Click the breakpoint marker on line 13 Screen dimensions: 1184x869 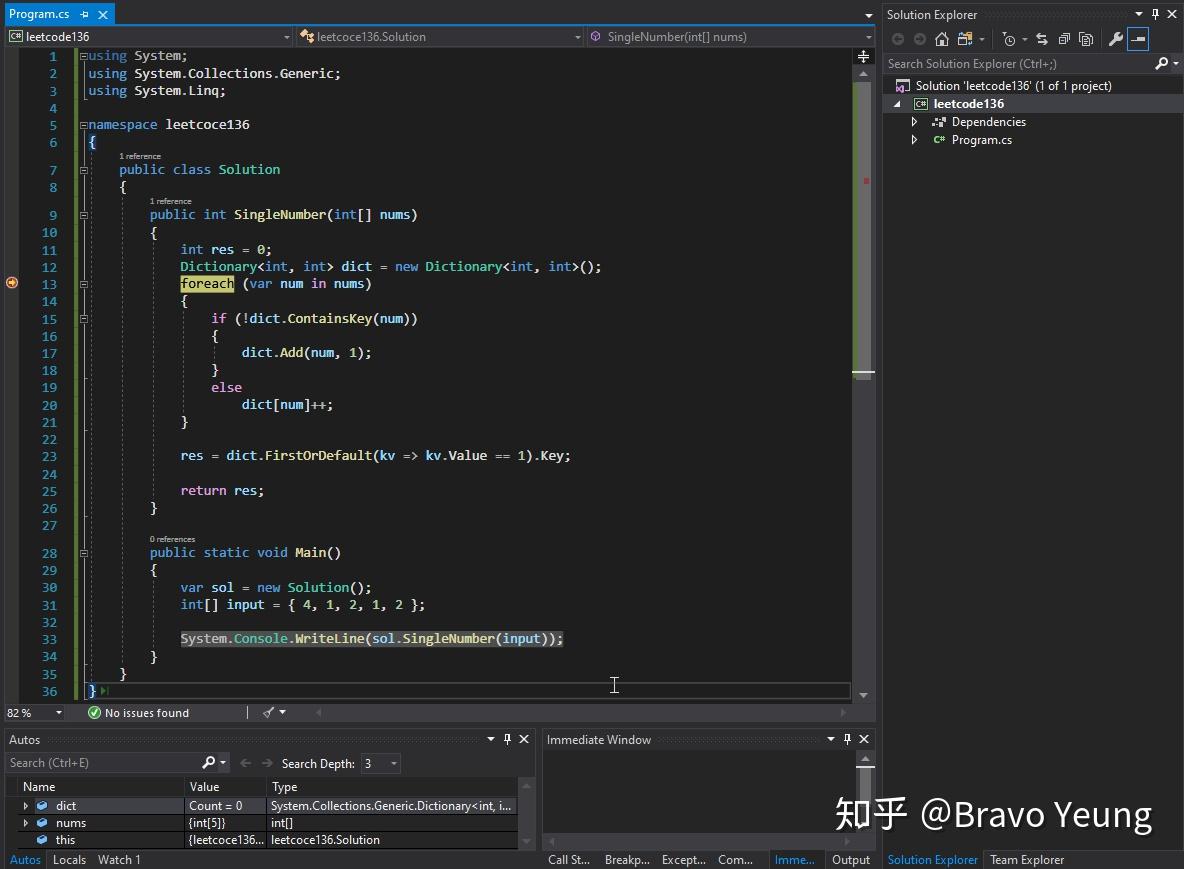click(11, 283)
